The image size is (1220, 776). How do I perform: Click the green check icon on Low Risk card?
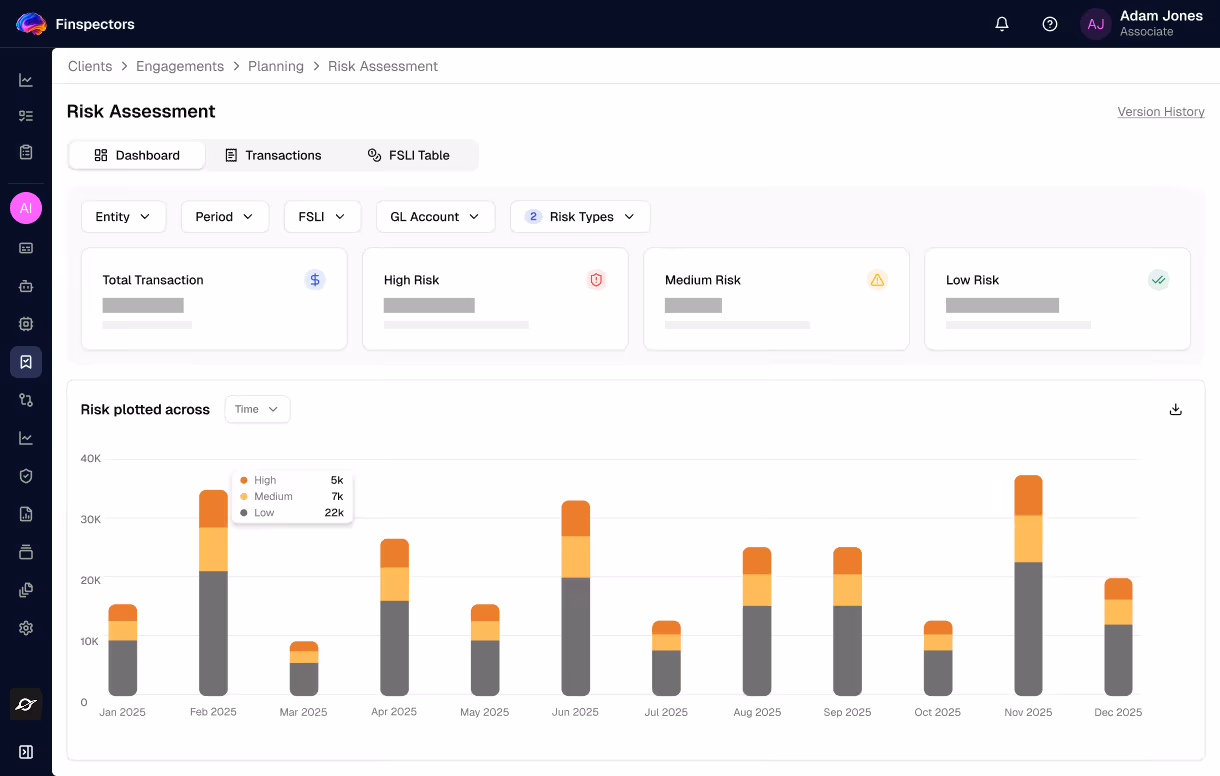[x=1158, y=280]
